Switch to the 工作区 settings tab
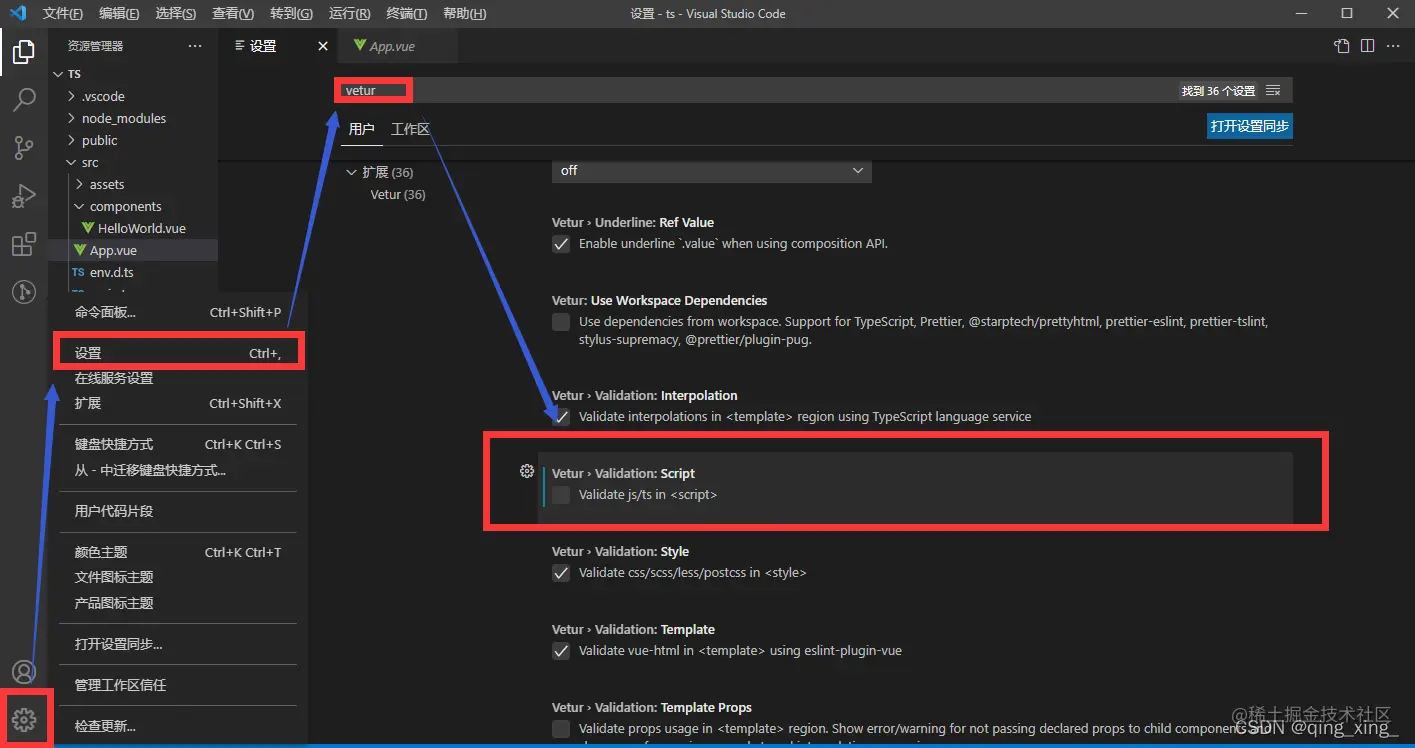Image resolution: width=1415 pixels, height=748 pixels. click(410, 129)
